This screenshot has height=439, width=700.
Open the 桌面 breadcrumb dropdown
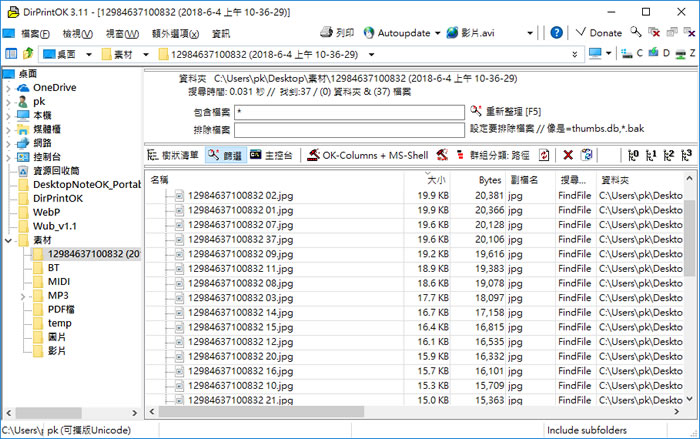(x=89, y=54)
